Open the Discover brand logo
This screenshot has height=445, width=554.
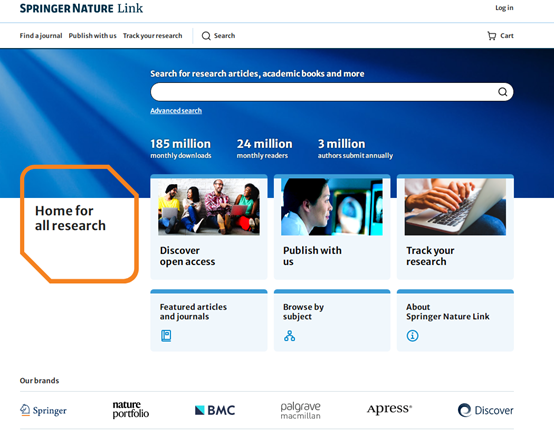tap(485, 410)
